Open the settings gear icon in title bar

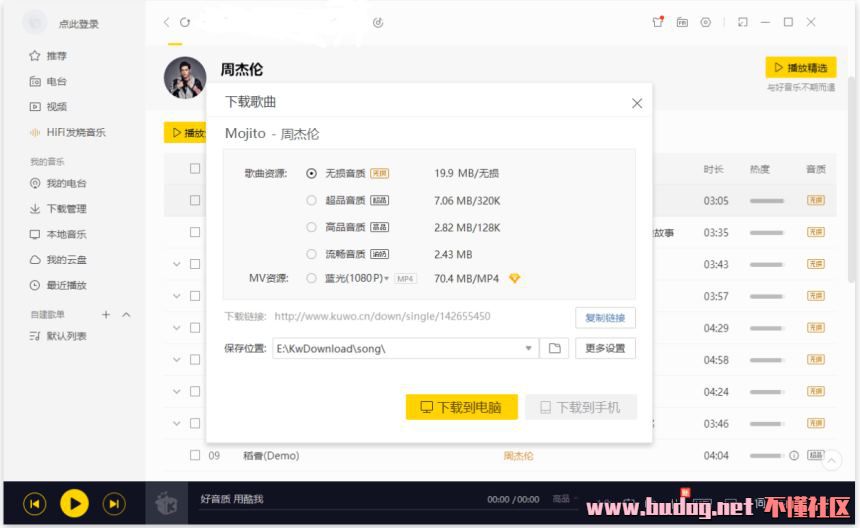(x=705, y=22)
